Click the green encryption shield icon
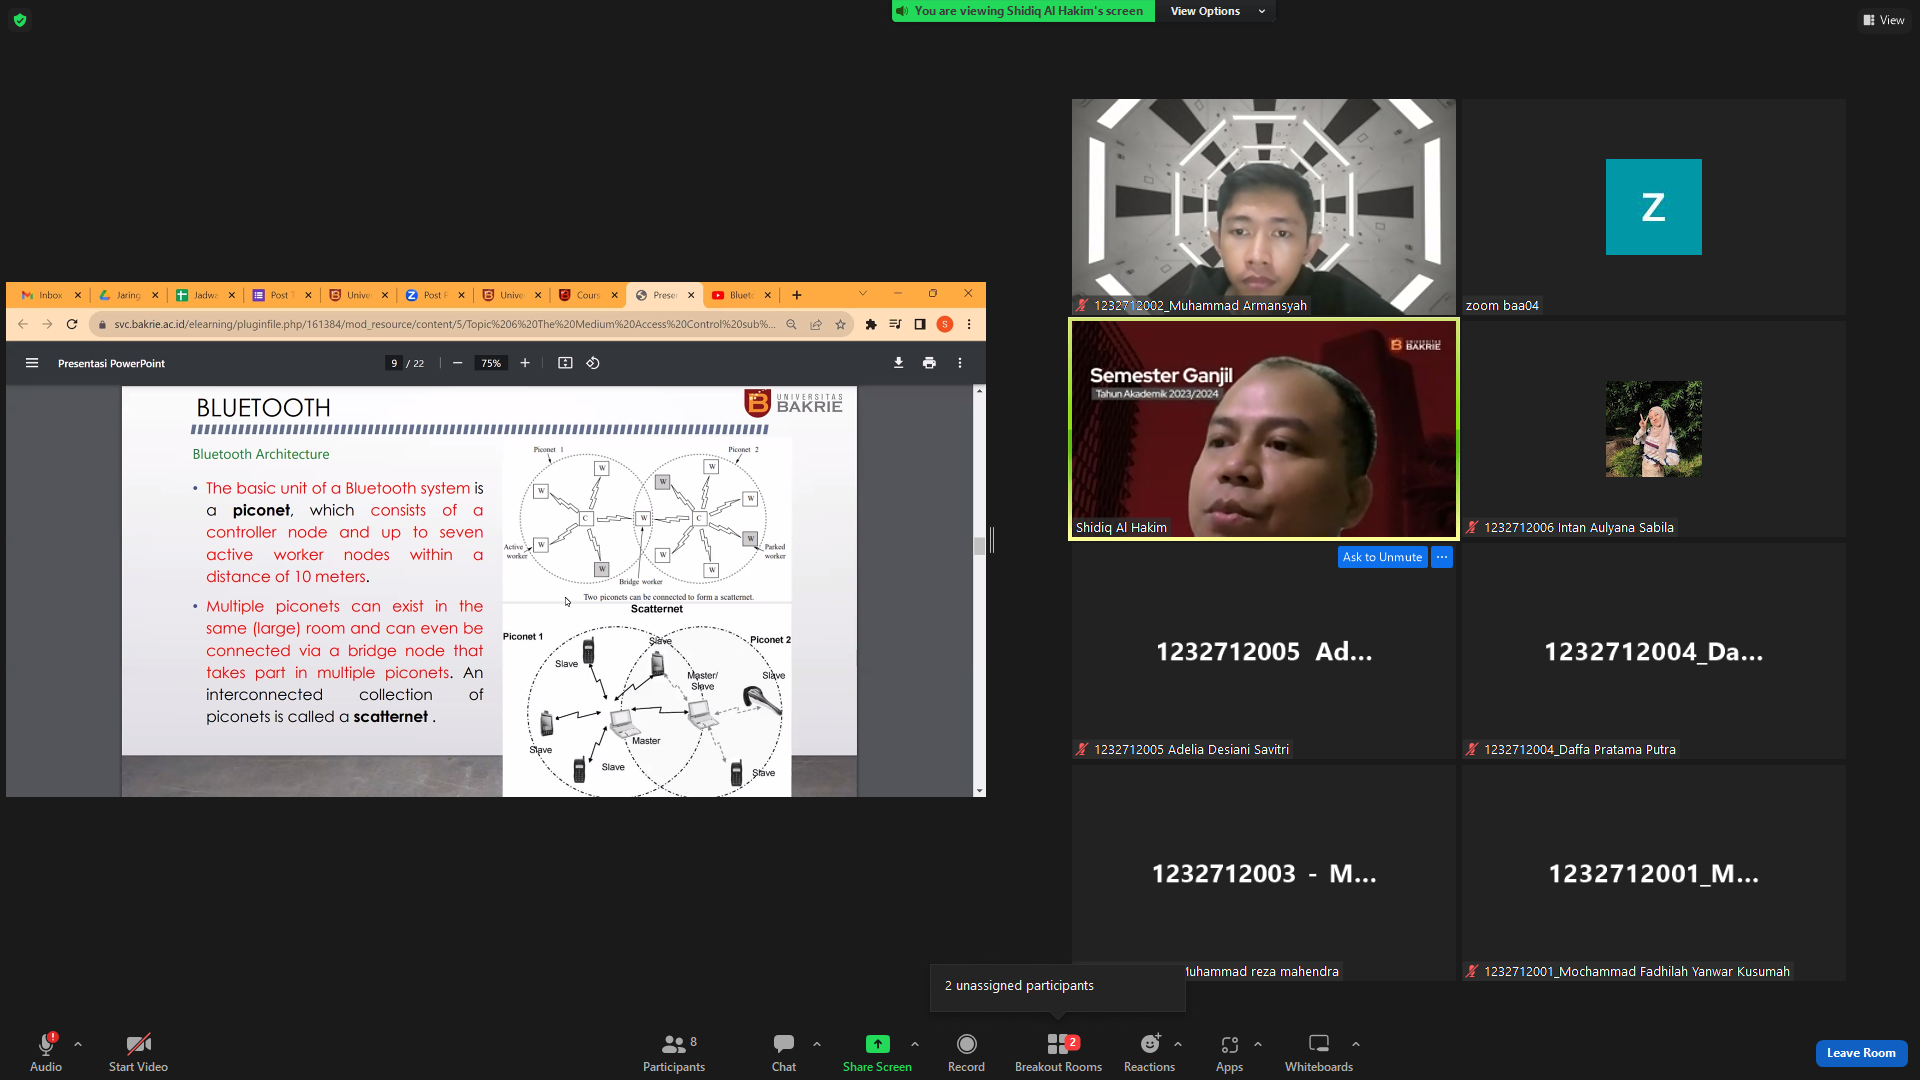Viewport: 1920px width, 1080px height. [x=20, y=20]
